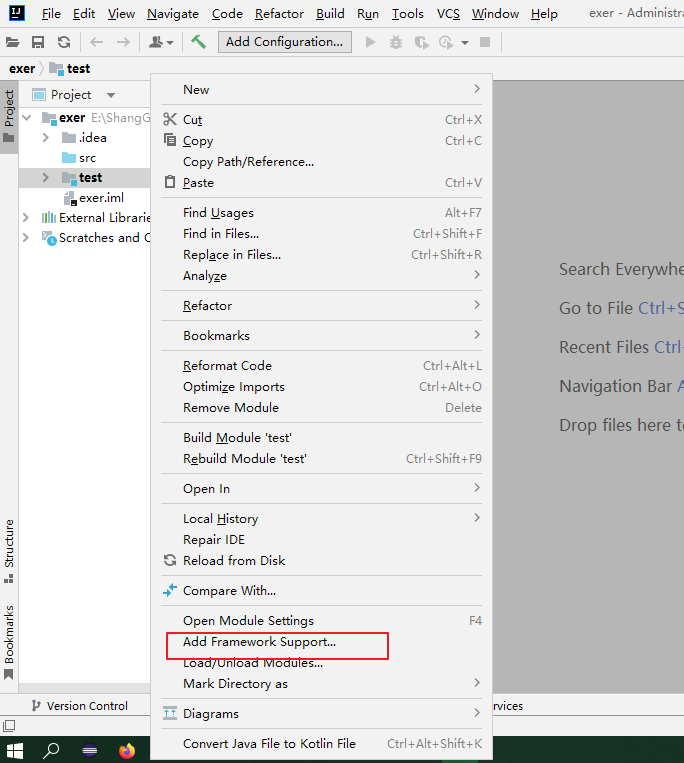Viewport: 684px width, 763px height.
Task: Open the user/account dropdown in toolbar
Action: pos(161,42)
